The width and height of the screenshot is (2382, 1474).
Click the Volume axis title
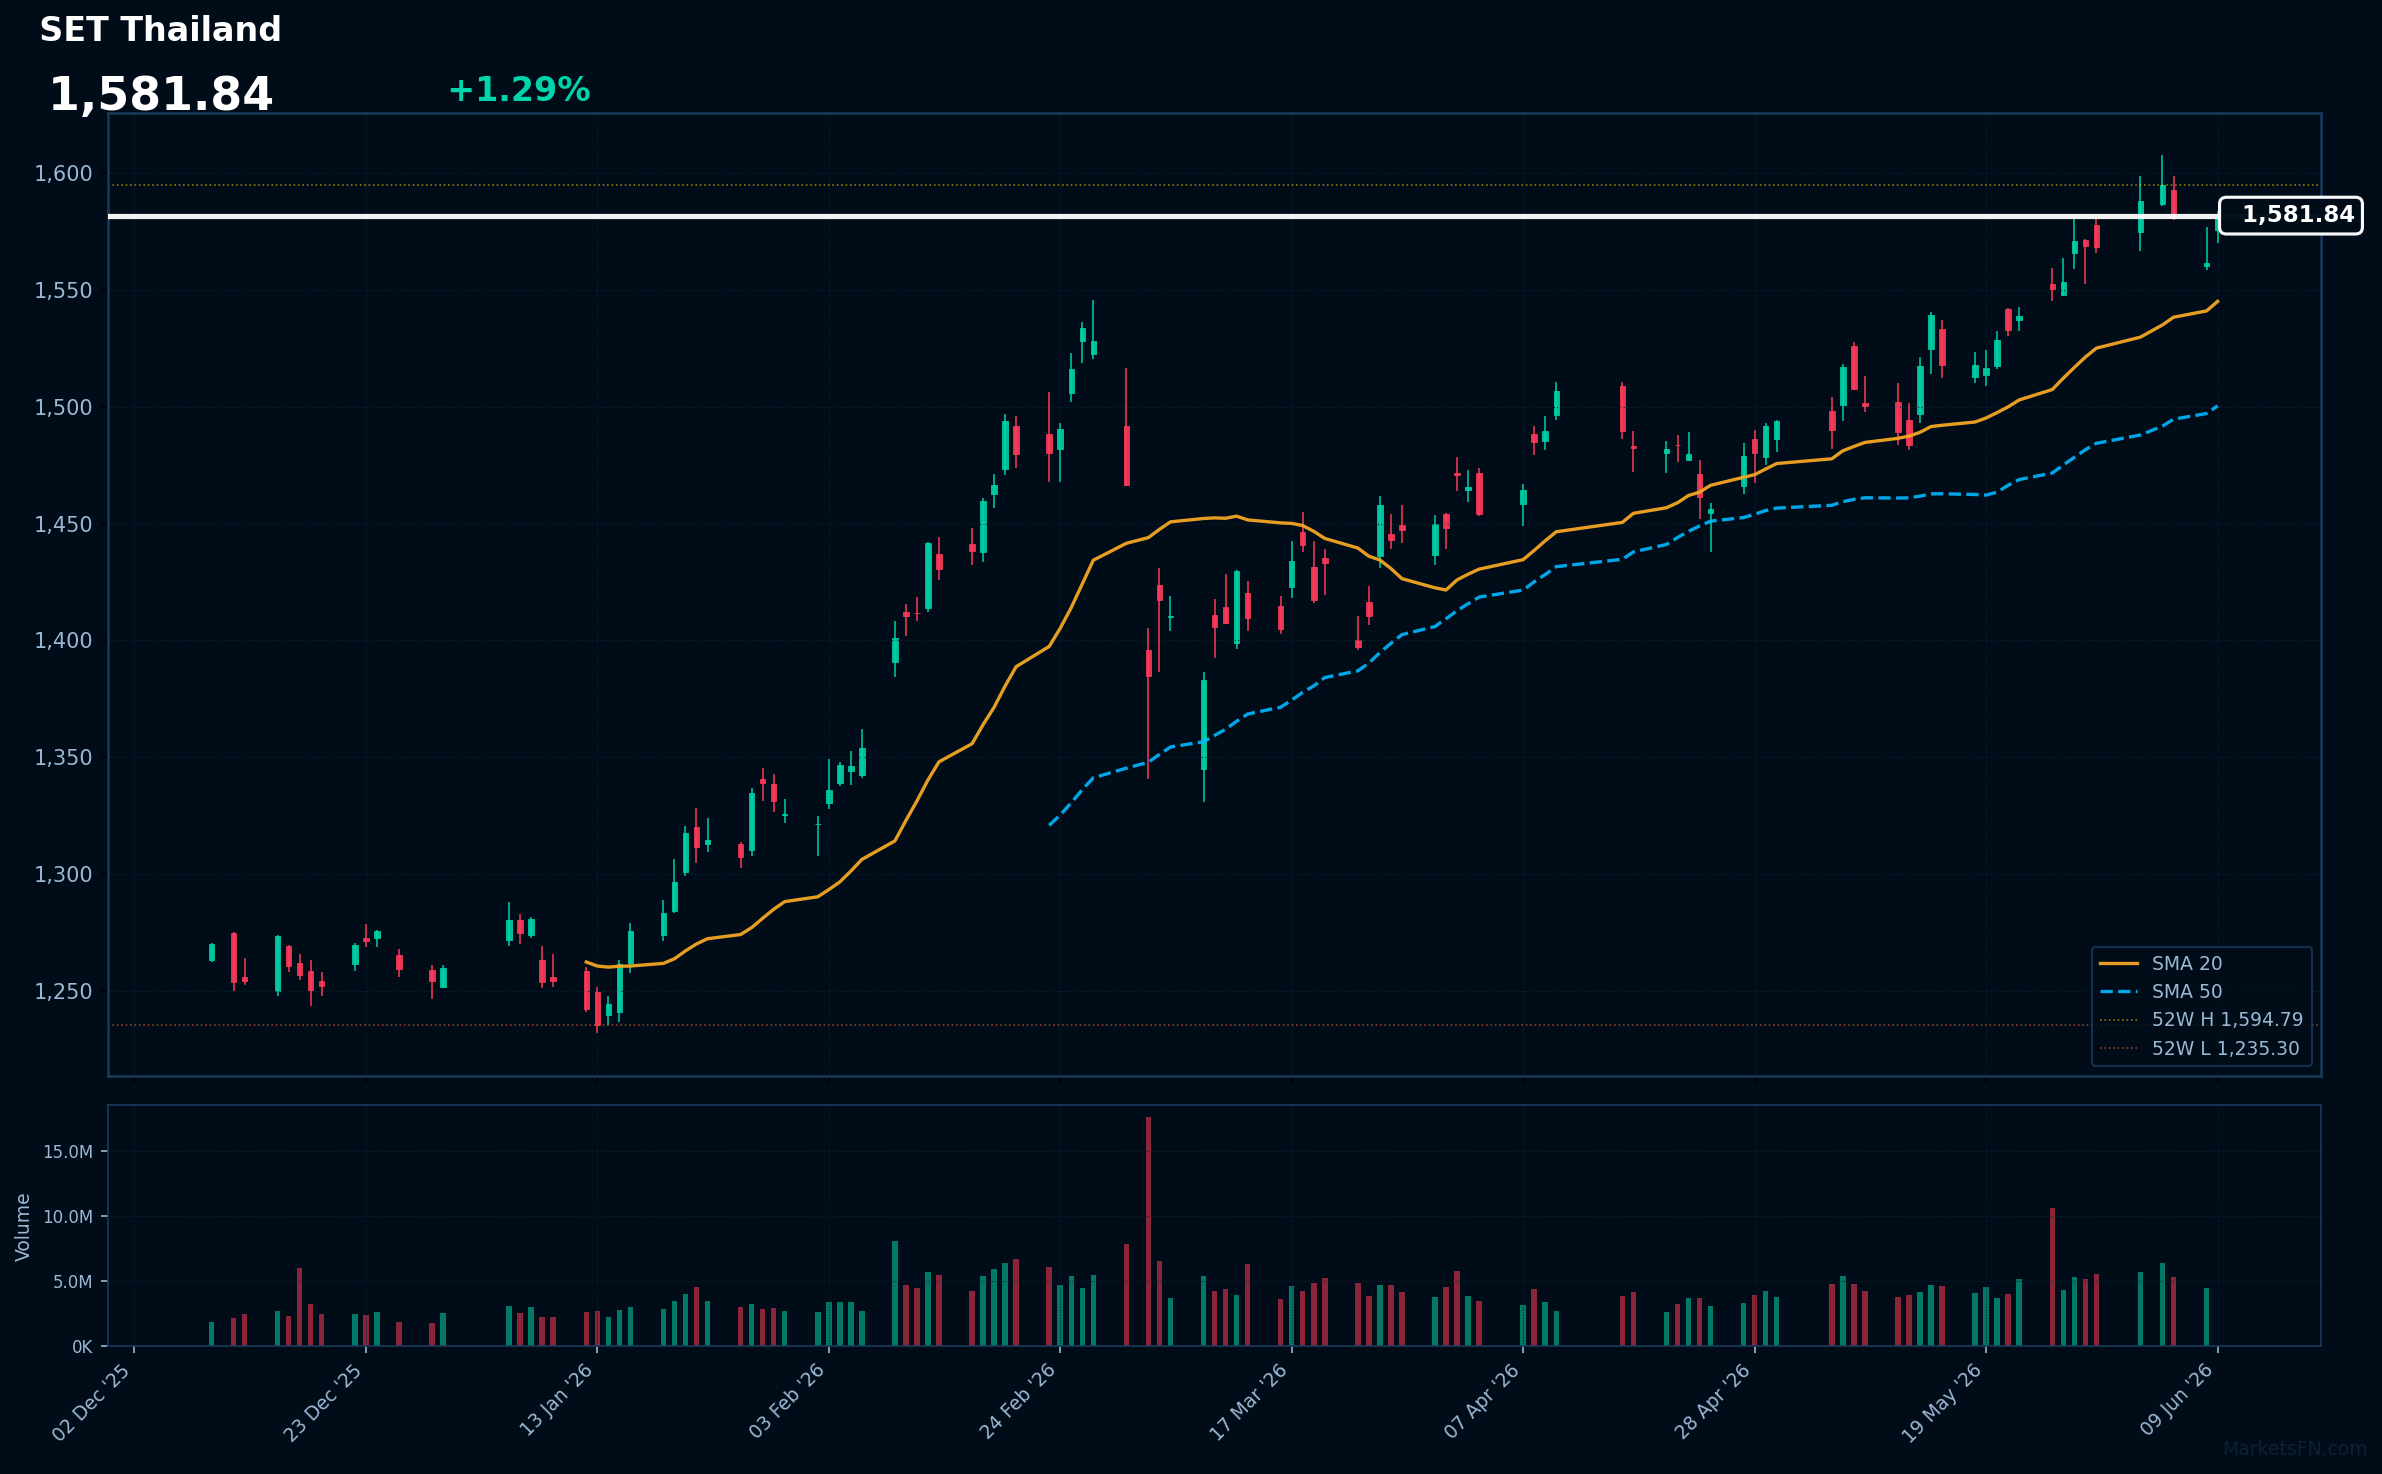(23, 1227)
